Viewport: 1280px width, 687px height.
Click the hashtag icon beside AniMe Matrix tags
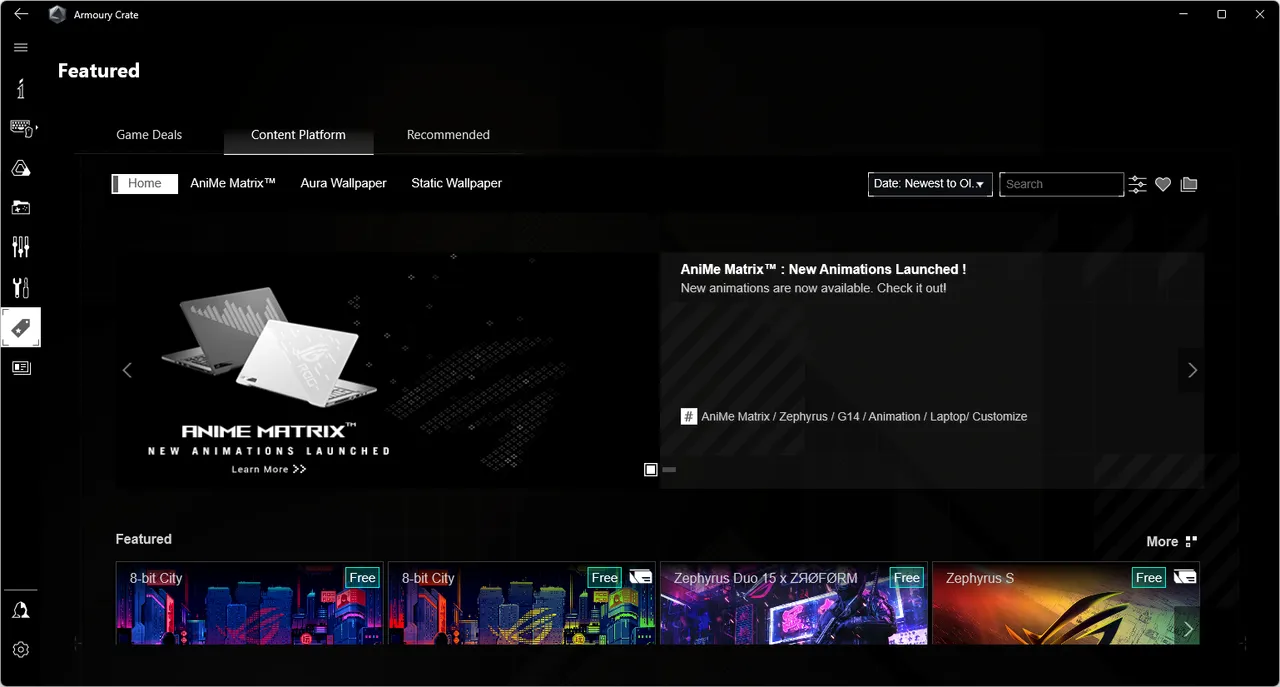[689, 416]
